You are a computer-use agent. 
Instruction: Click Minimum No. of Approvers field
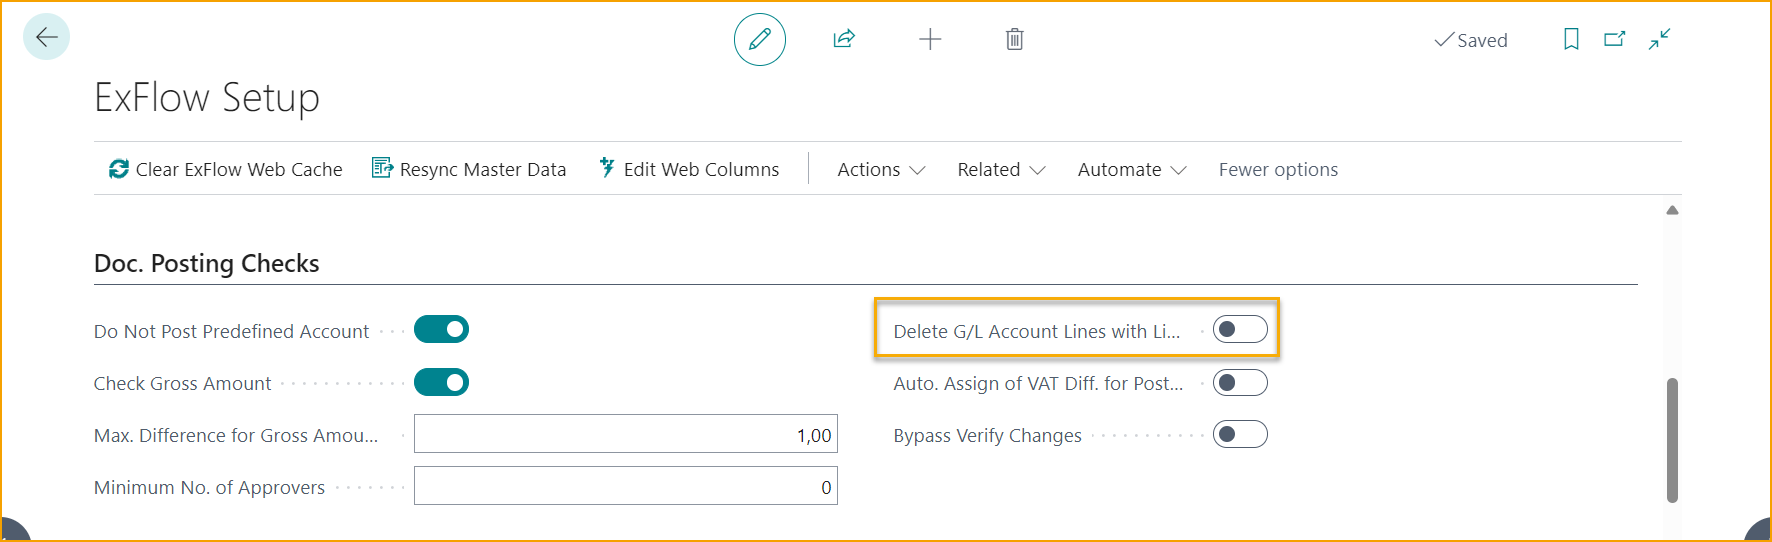[626, 486]
